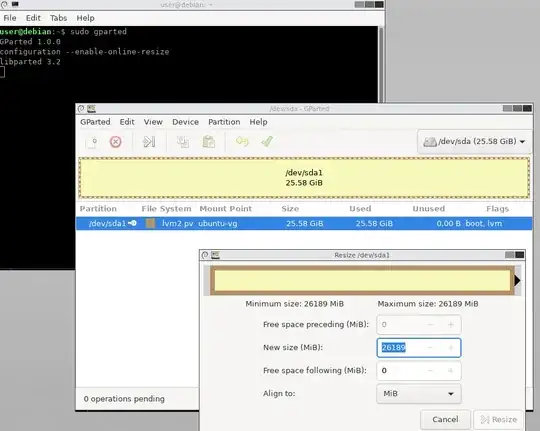Viewport: 540px width, 431px height.
Task: Expand the Align to MiB dropdown
Action: click(x=419, y=393)
